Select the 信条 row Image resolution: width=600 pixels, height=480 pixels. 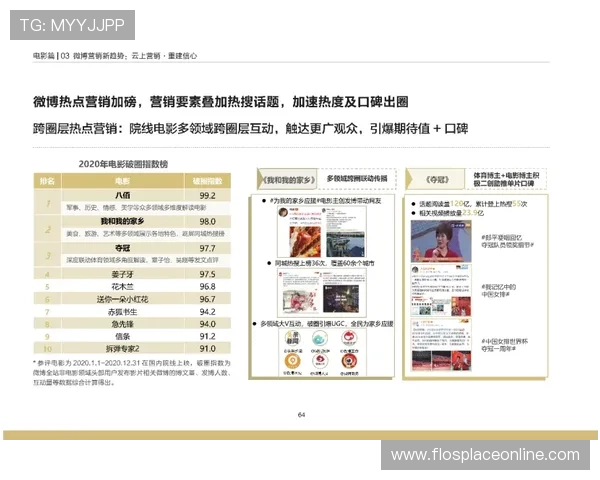tap(132, 336)
